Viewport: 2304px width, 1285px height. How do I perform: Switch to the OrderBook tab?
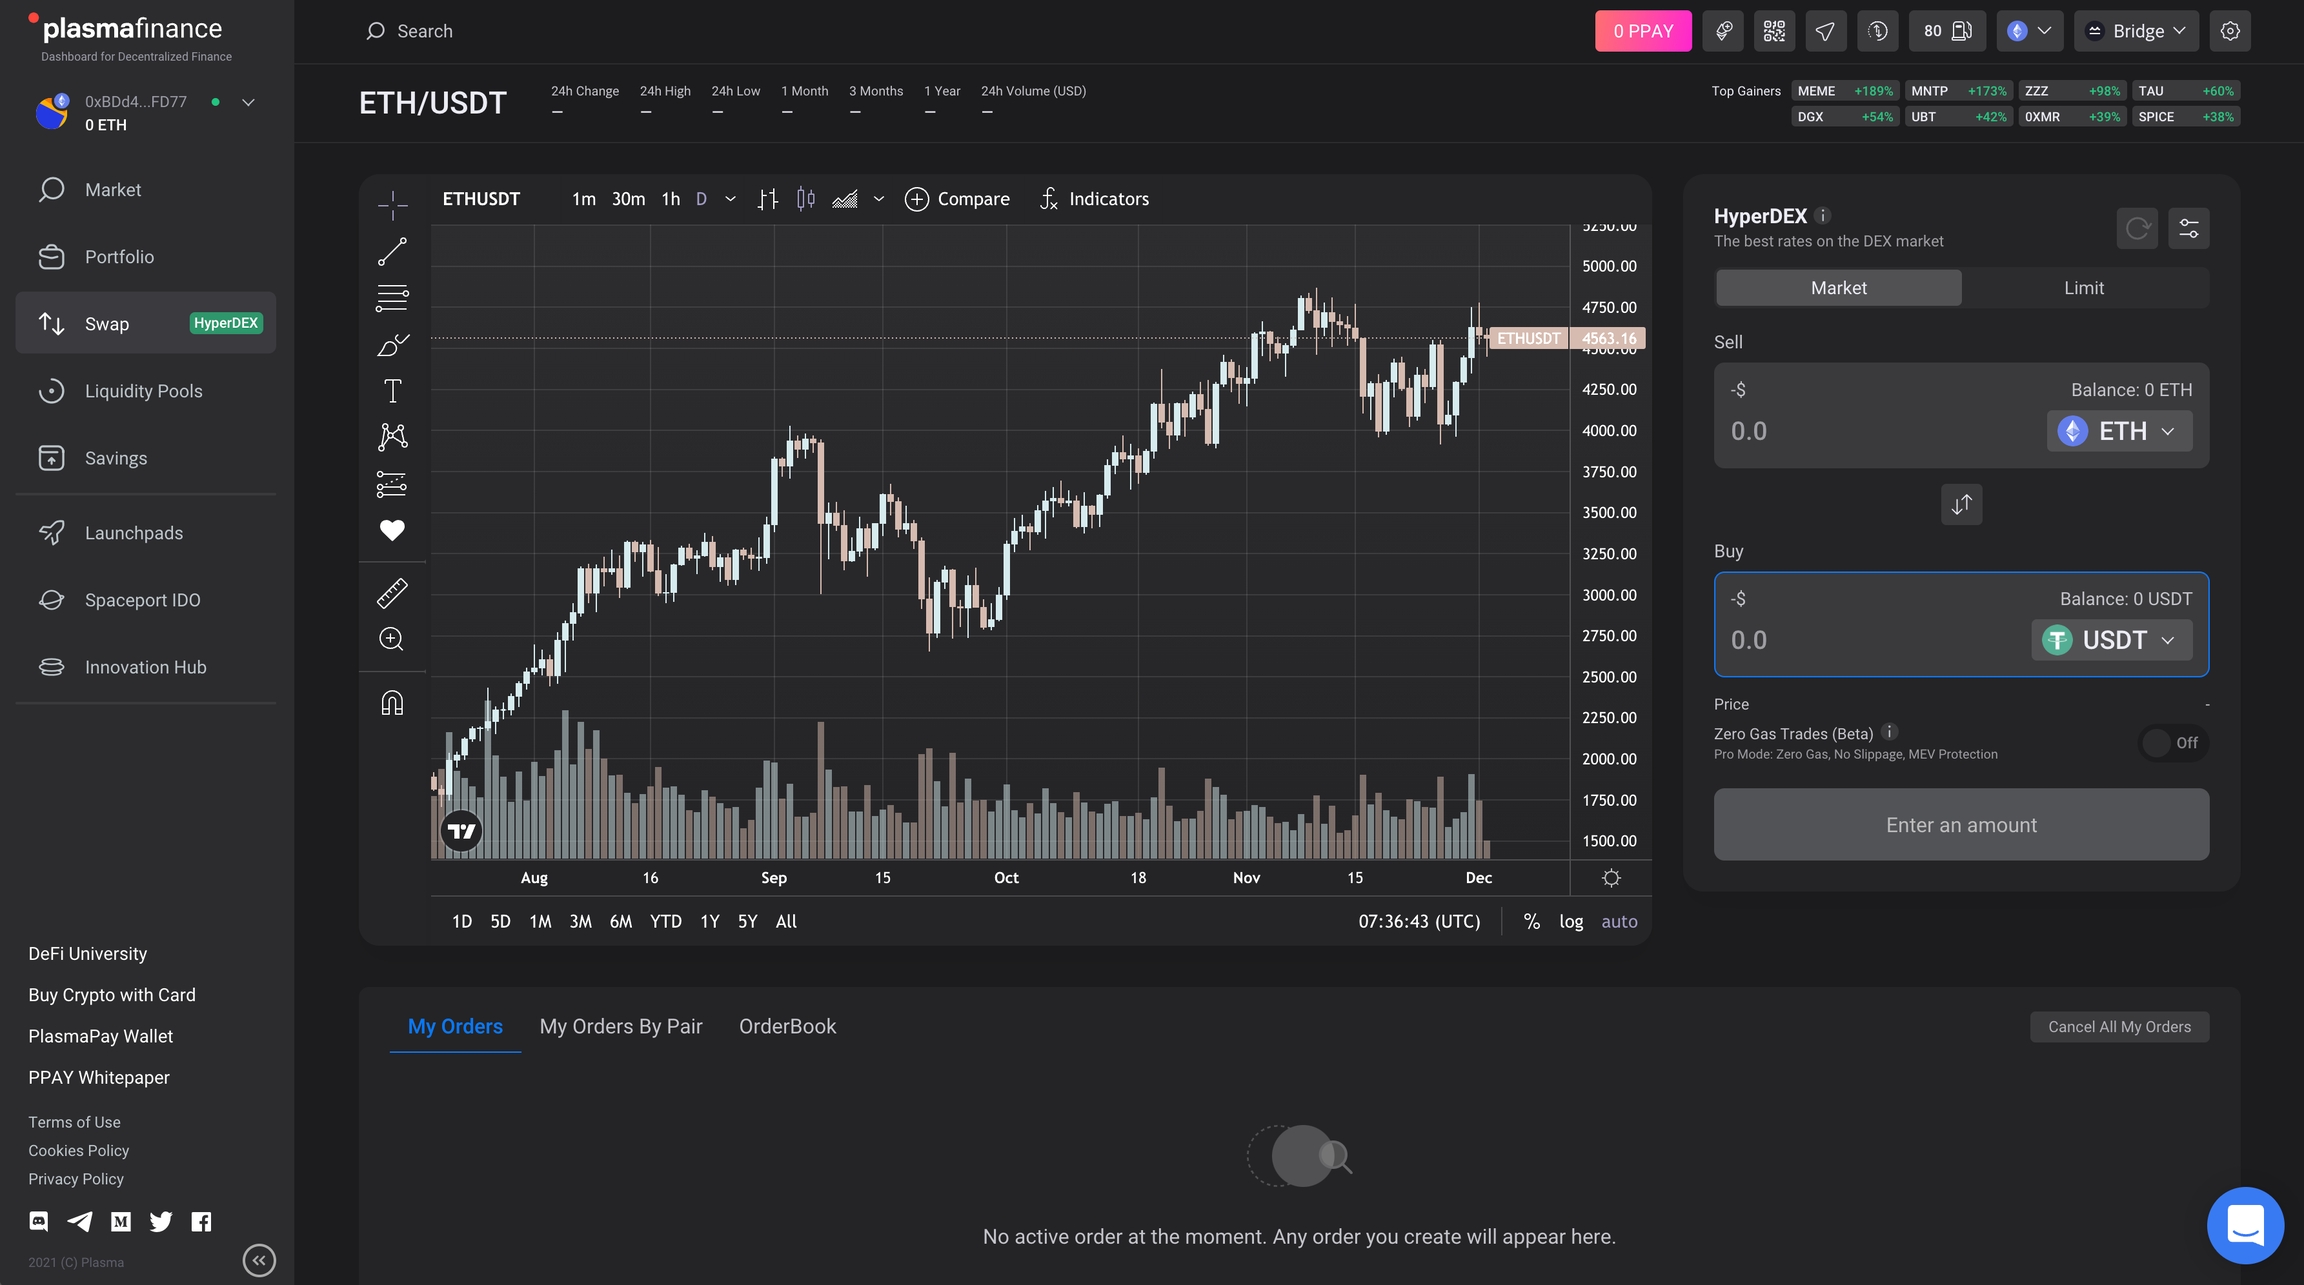tap(787, 1026)
